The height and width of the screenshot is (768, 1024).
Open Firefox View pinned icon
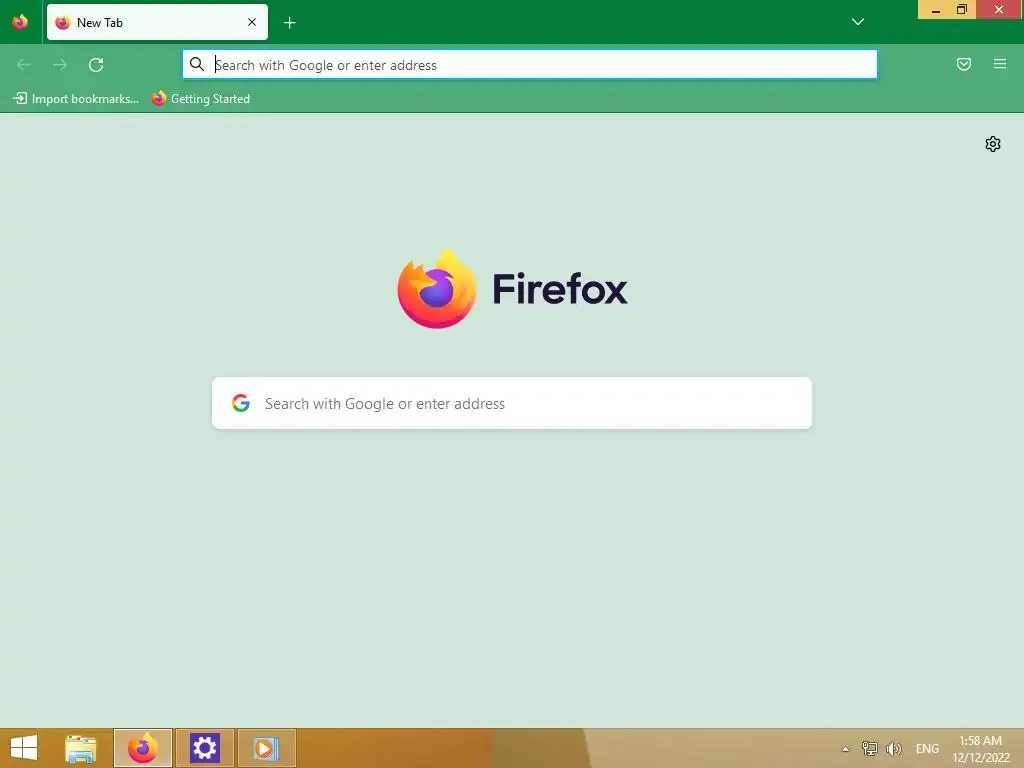point(20,22)
